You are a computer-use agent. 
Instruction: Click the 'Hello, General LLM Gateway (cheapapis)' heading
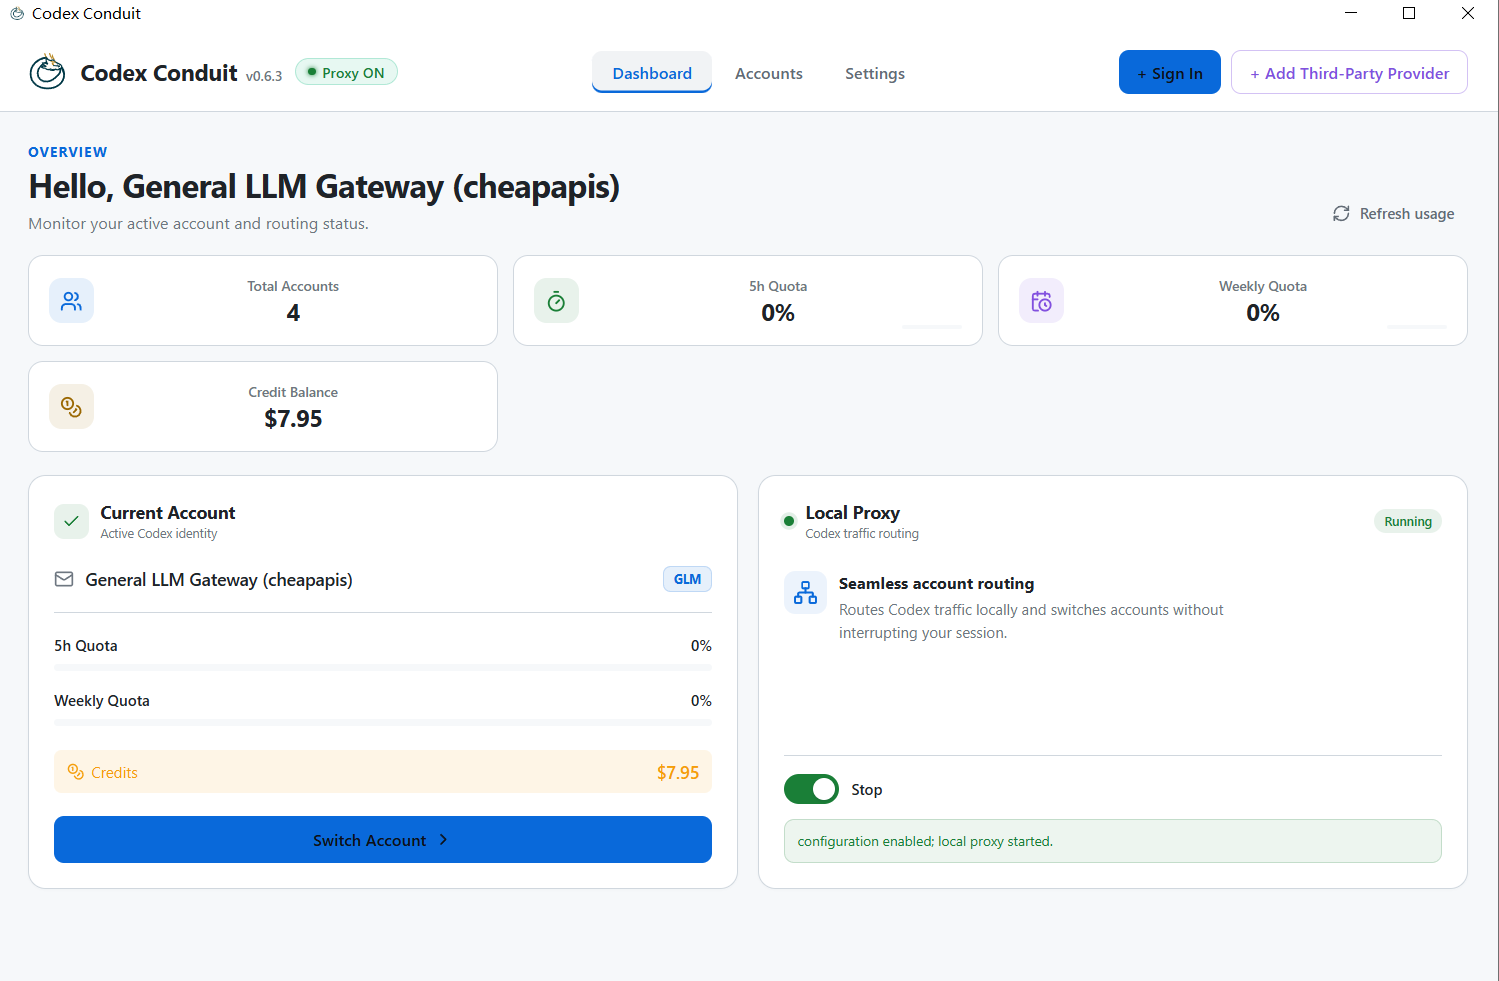324,187
